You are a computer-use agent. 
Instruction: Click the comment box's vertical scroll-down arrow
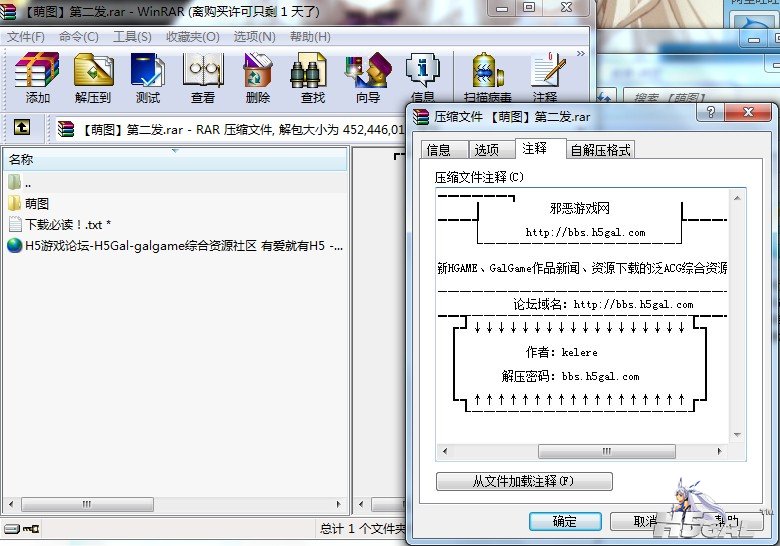coord(737,435)
